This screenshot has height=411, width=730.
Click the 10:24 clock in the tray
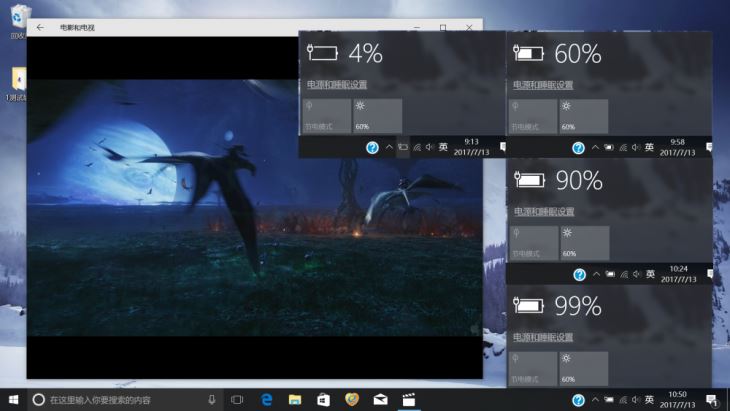tap(678, 274)
